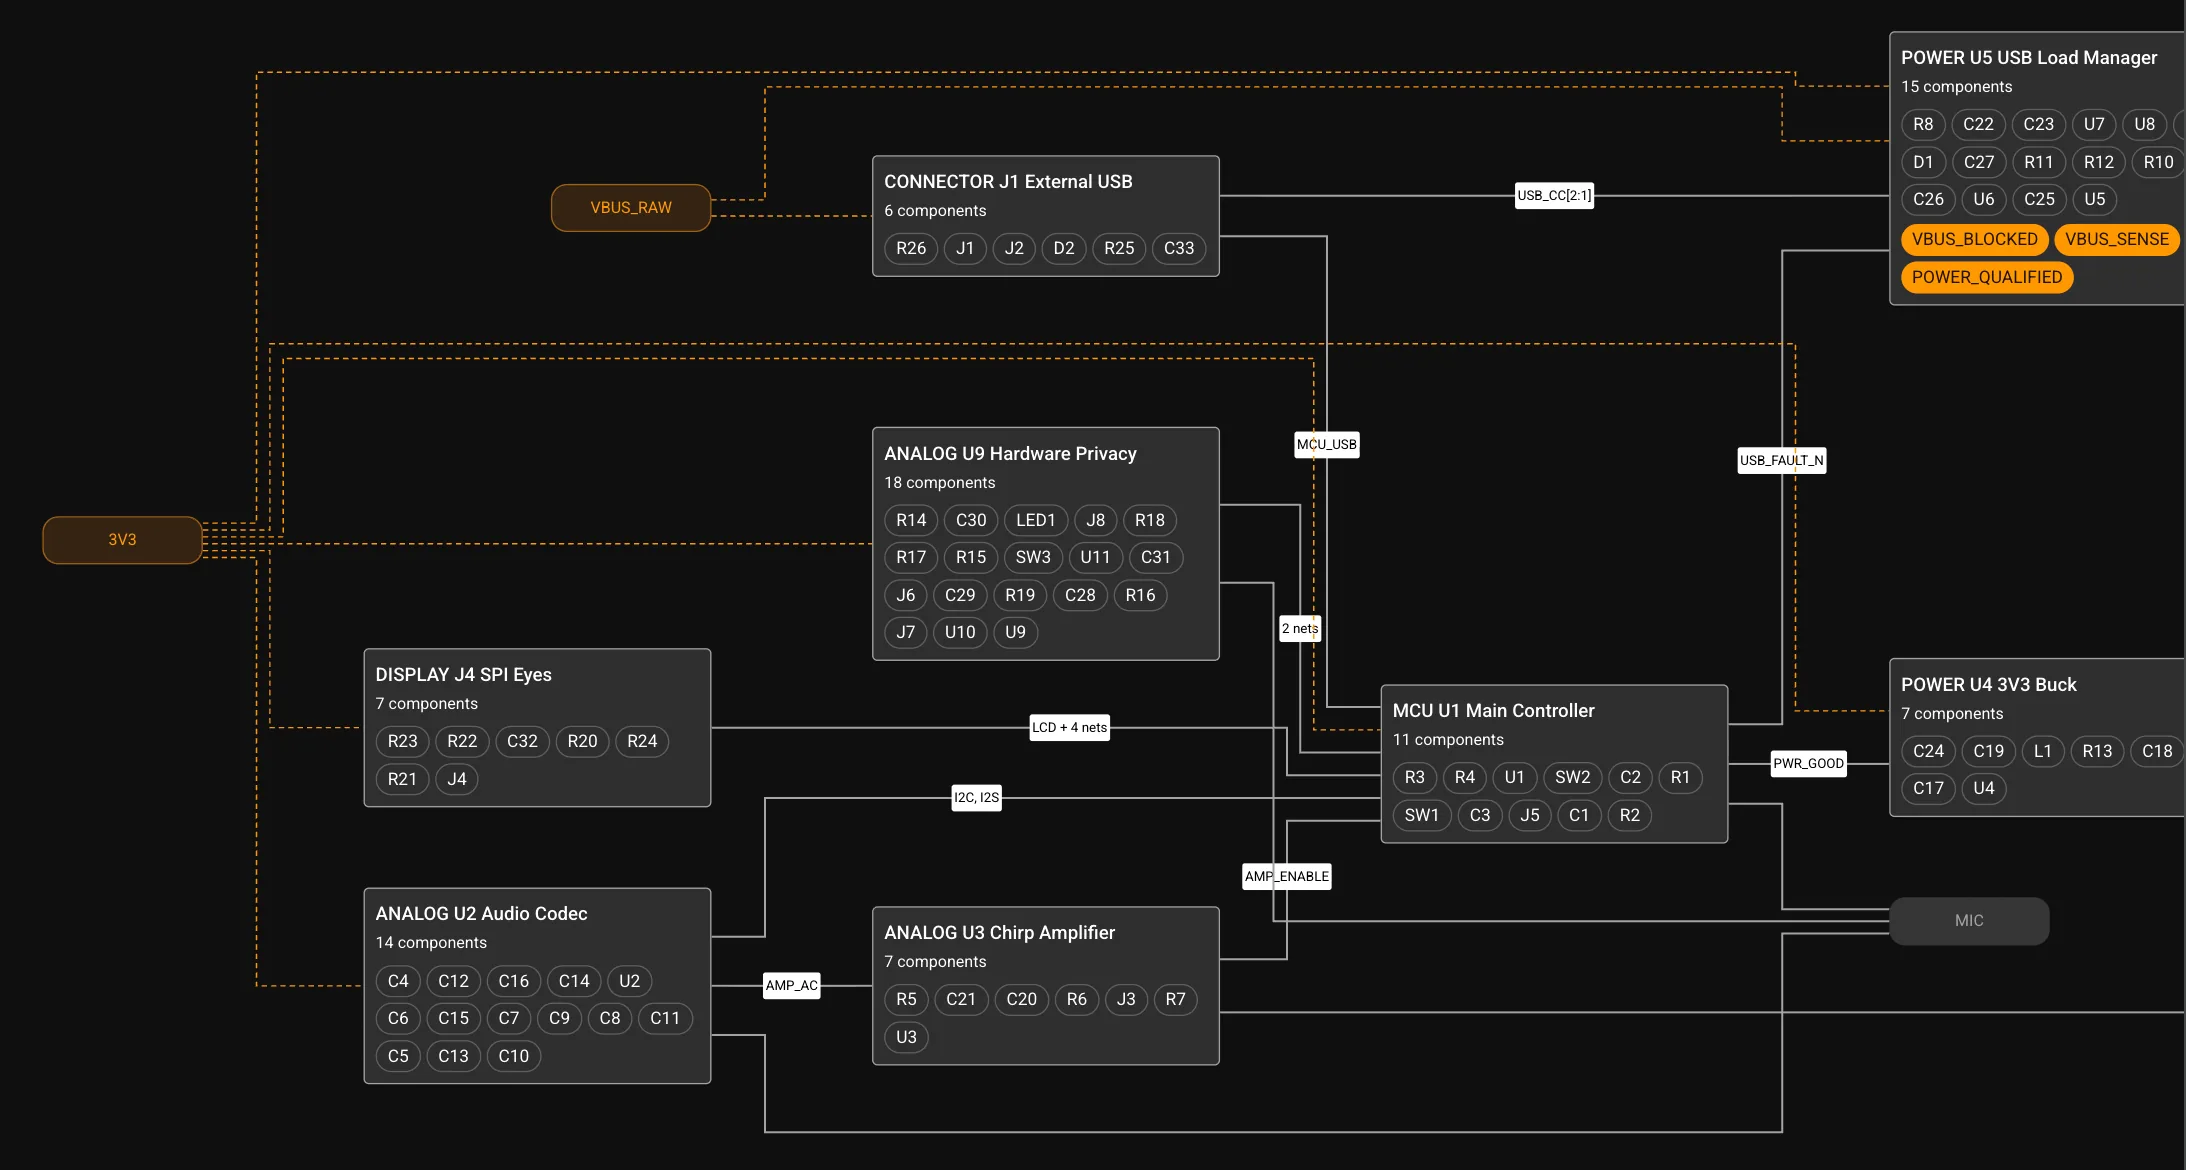The height and width of the screenshot is (1170, 2186).
Task: Select POWER U5 USB Load Manager title
Action: (2029, 58)
